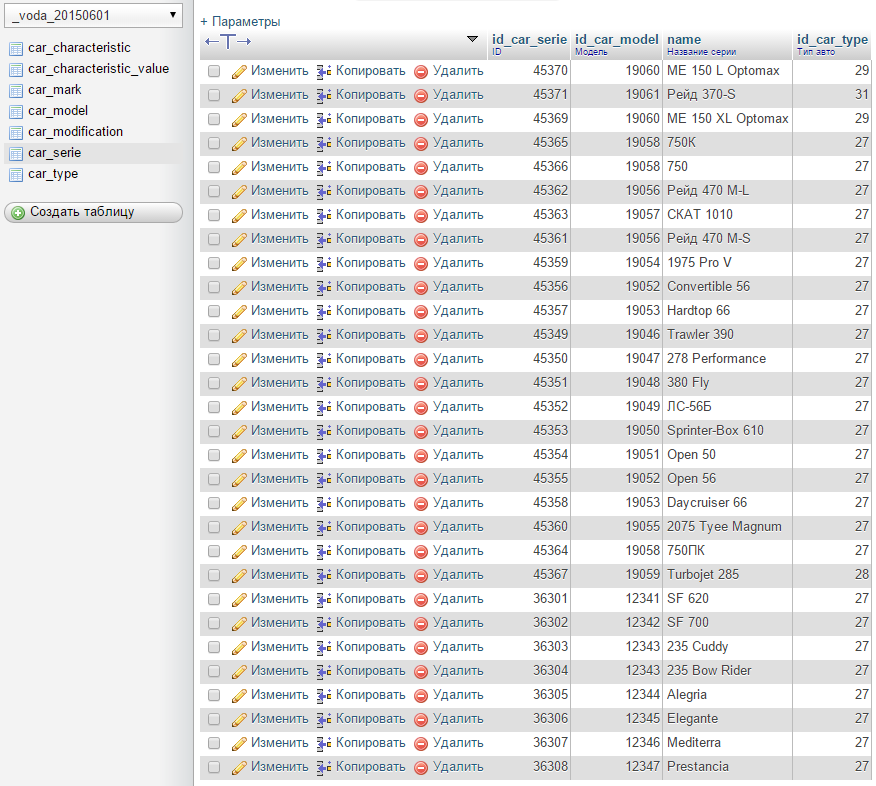The height and width of the screenshot is (786, 876).
Task: Click copy icon for ЛС-56Б row
Action: tap(324, 408)
